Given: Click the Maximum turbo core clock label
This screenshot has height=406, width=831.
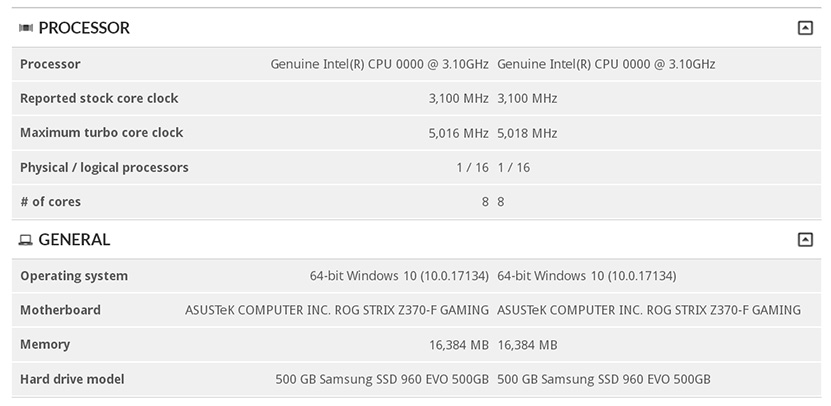Looking at the screenshot, I should [101, 133].
